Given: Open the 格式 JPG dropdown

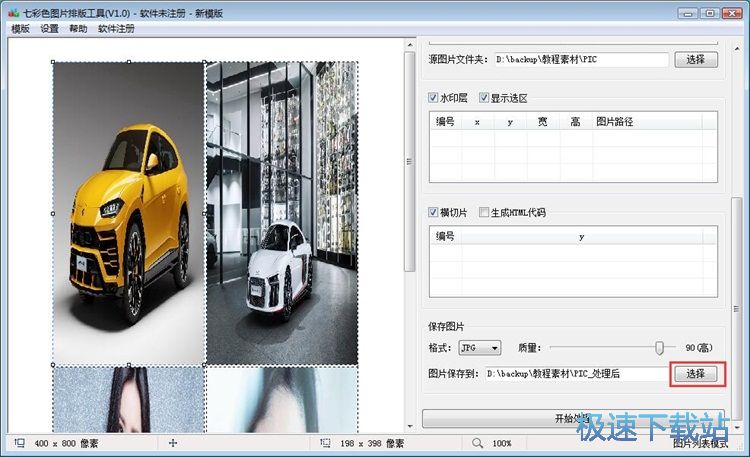Looking at the screenshot, I should pyautogui.click(x=479, y=348).
